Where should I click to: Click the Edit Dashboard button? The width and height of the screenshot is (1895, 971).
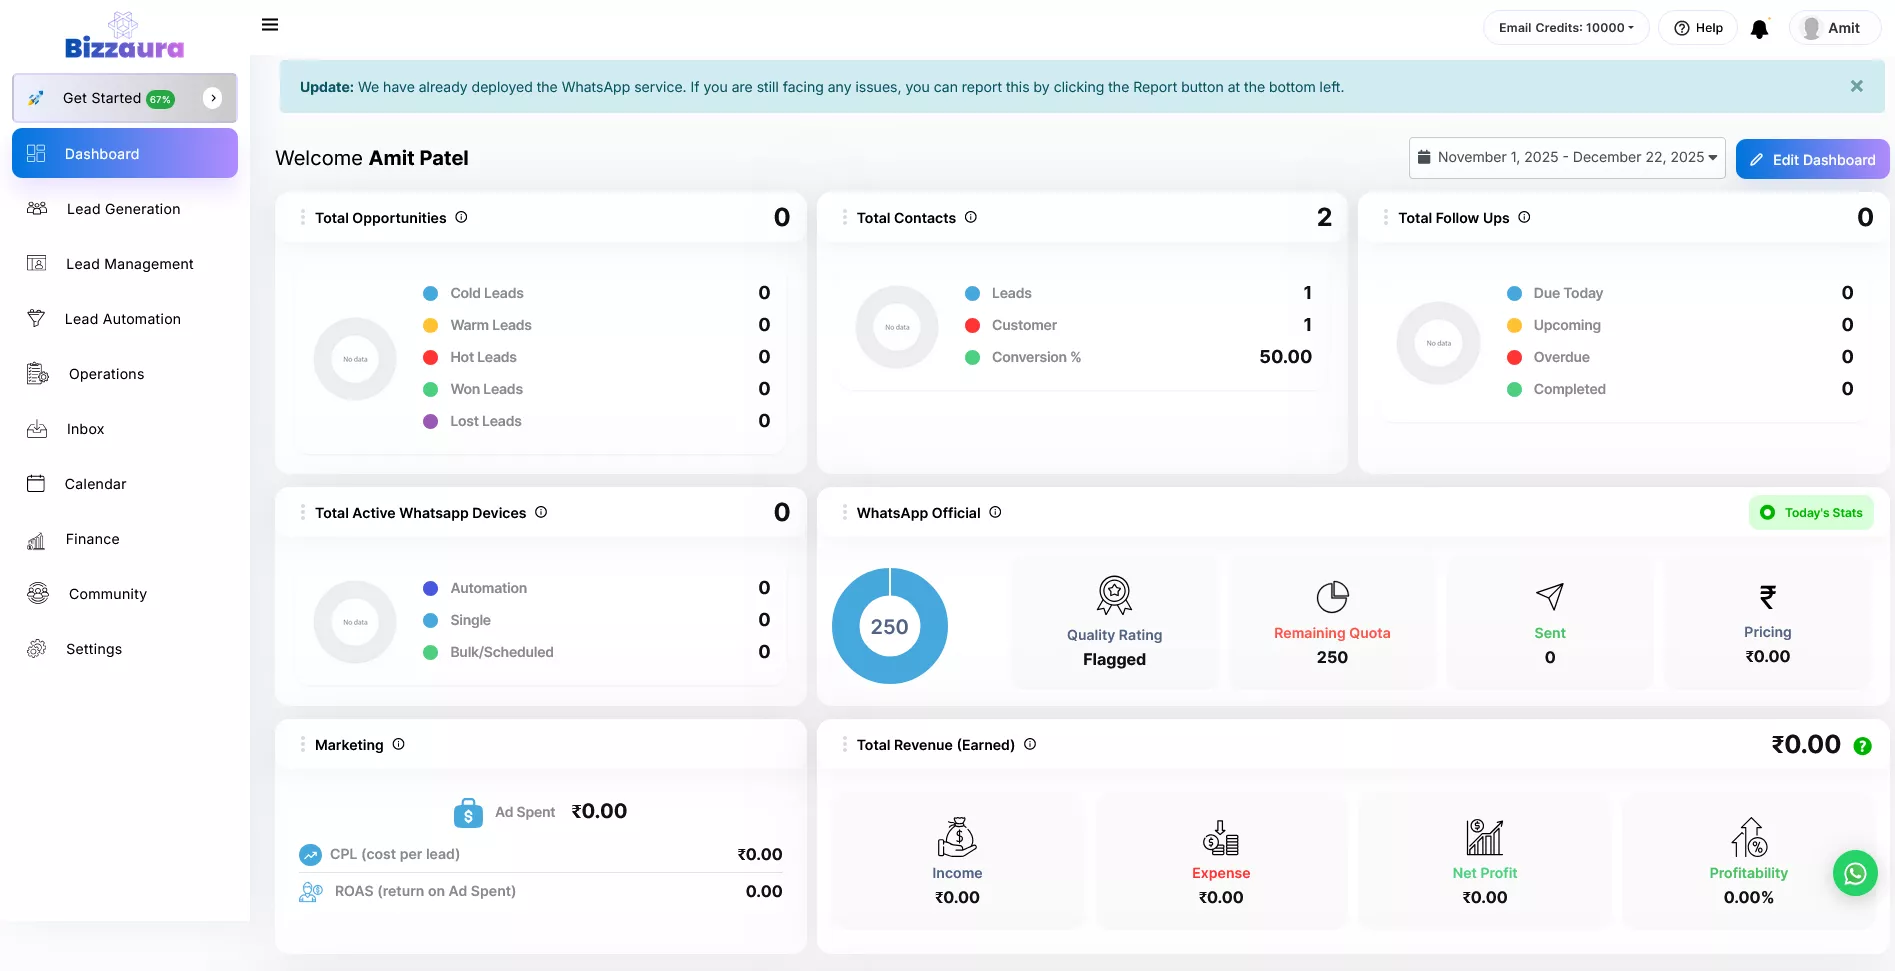(1811, 160)
